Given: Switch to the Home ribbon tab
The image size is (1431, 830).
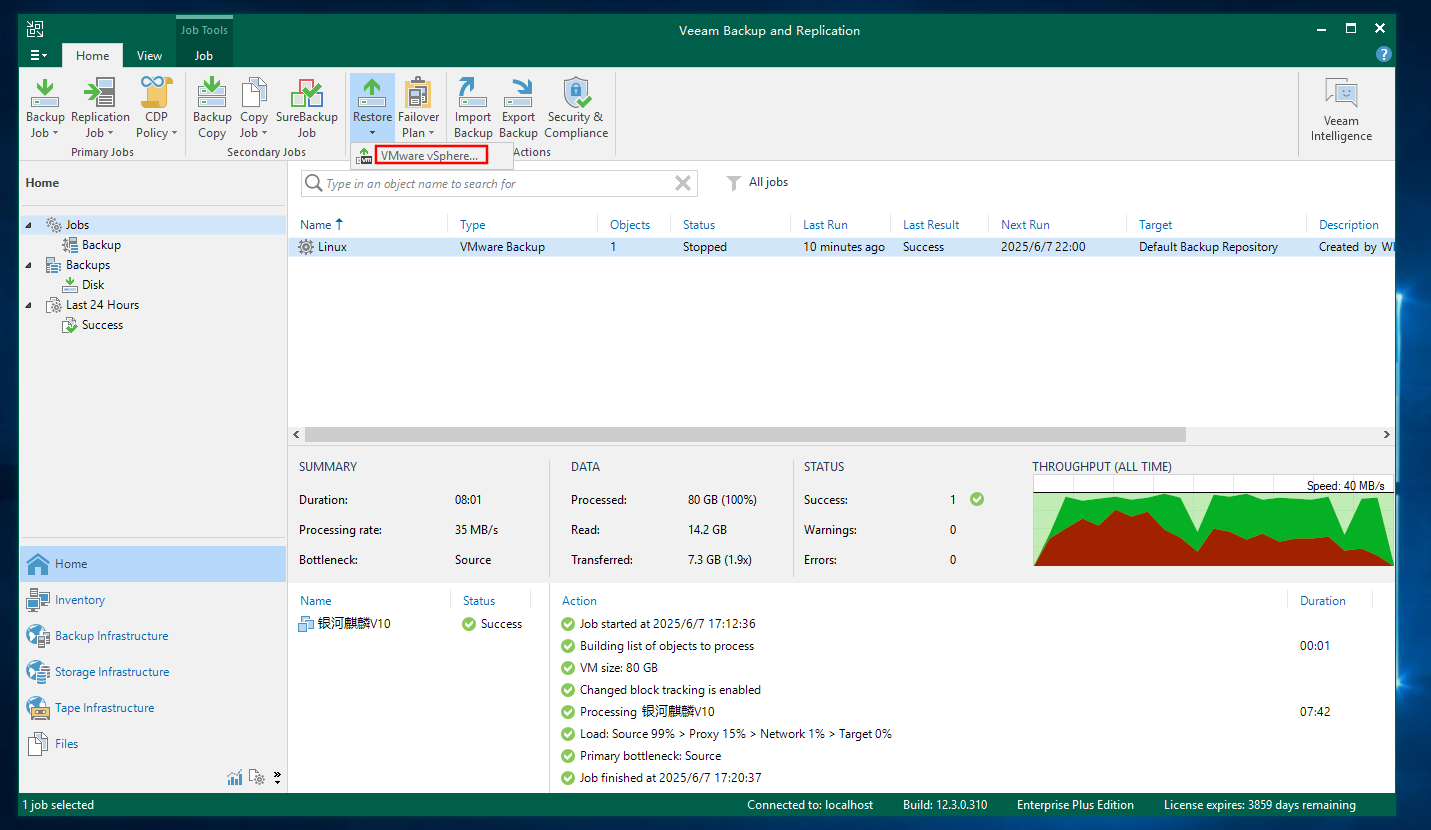Looking at the screenshot, I should point(92,56).
